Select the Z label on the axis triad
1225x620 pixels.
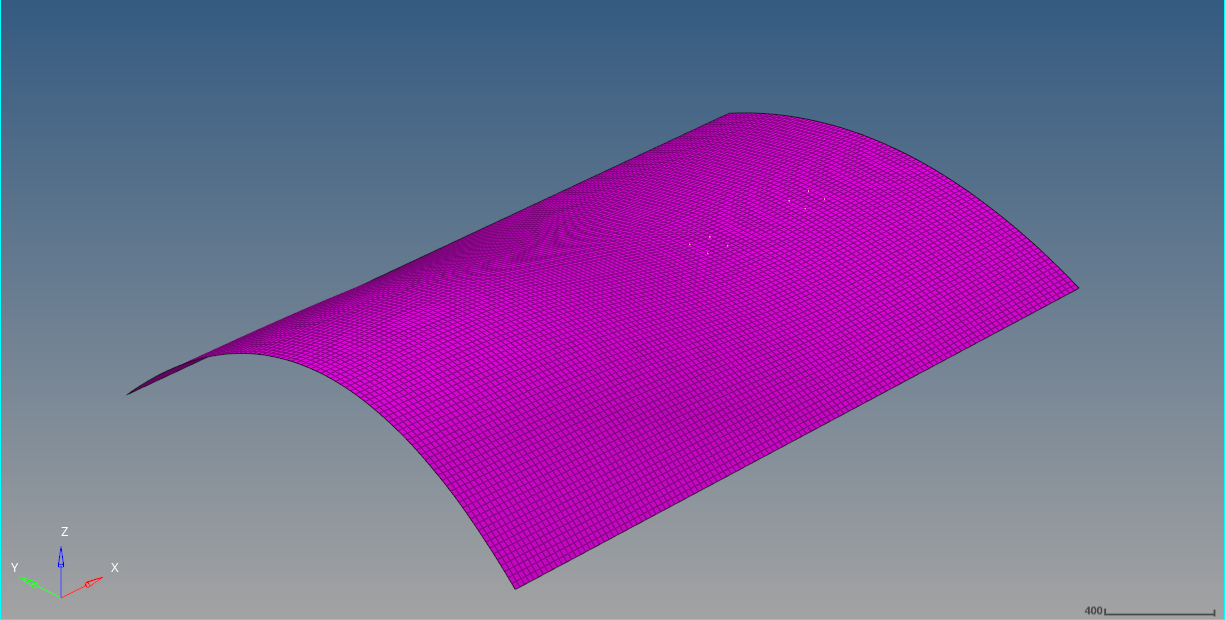64,532
